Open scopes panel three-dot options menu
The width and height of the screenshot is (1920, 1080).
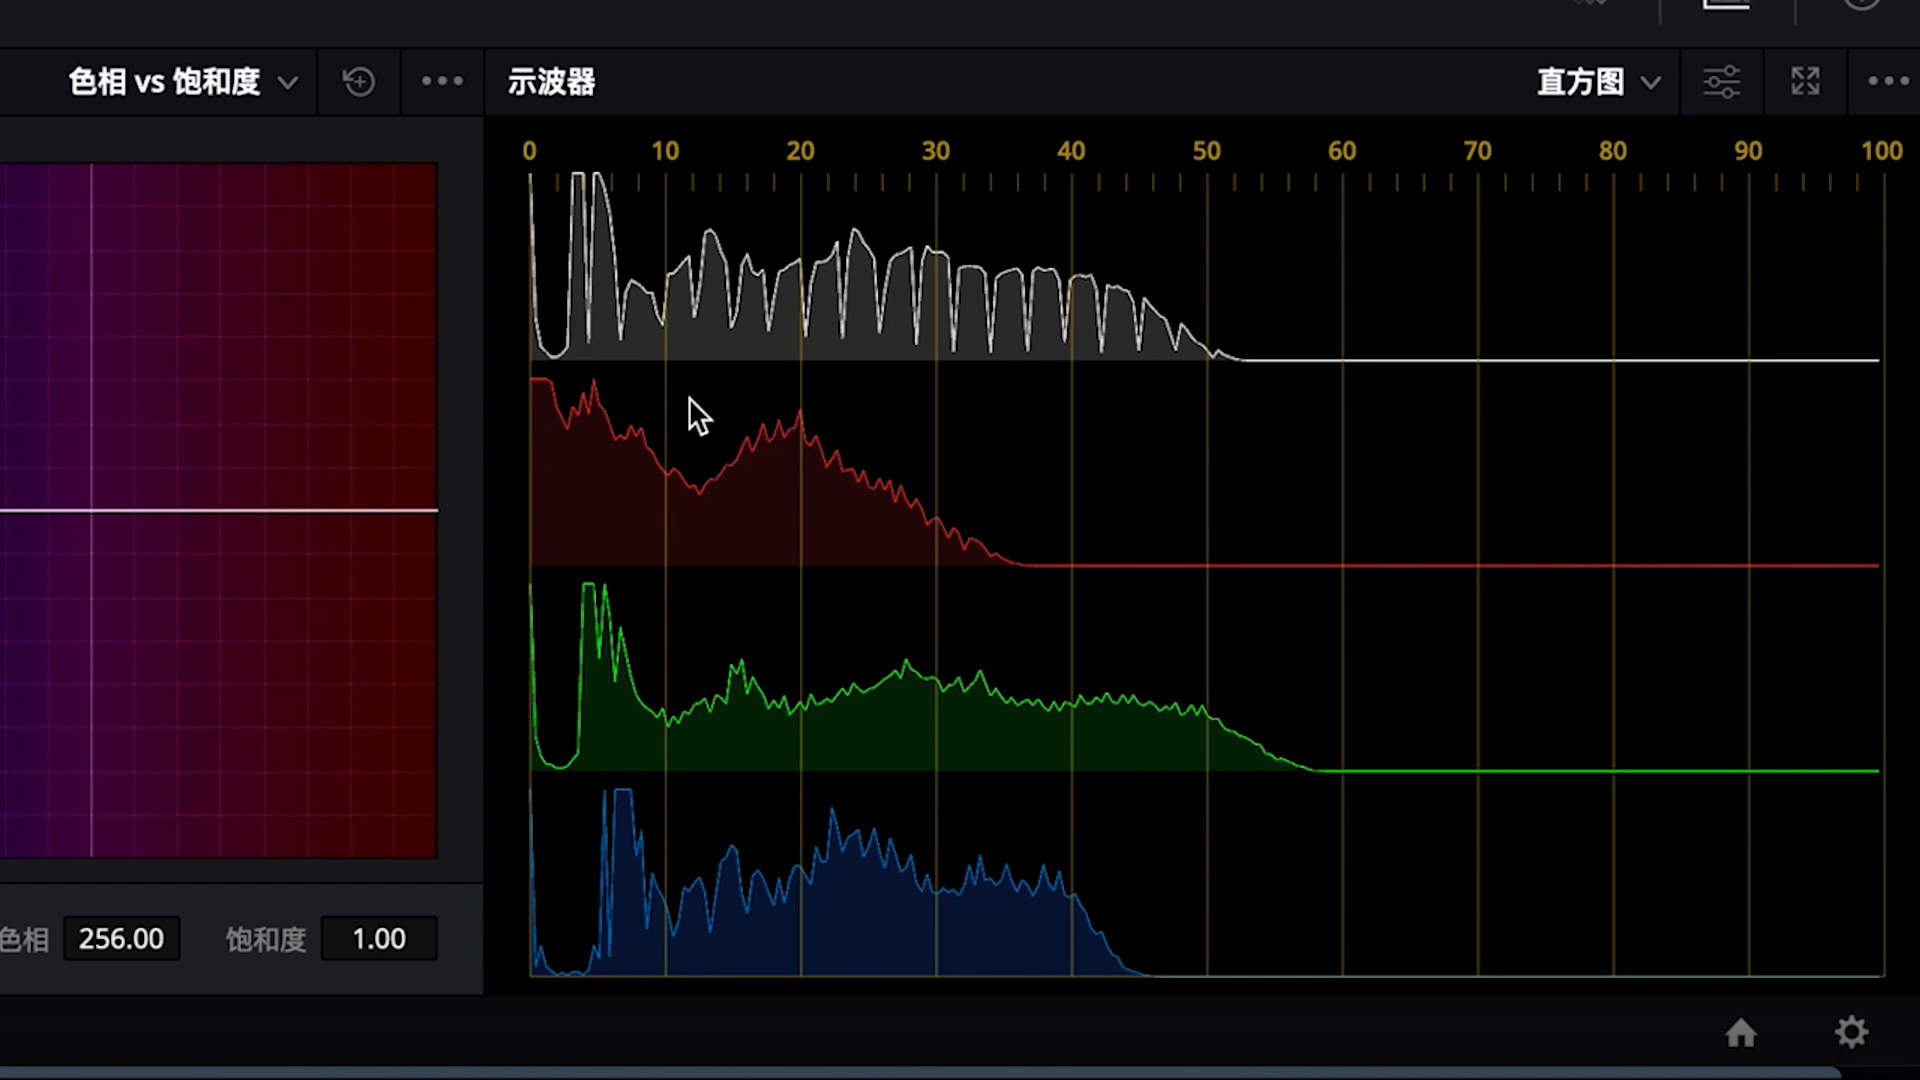click(1888, 82)
